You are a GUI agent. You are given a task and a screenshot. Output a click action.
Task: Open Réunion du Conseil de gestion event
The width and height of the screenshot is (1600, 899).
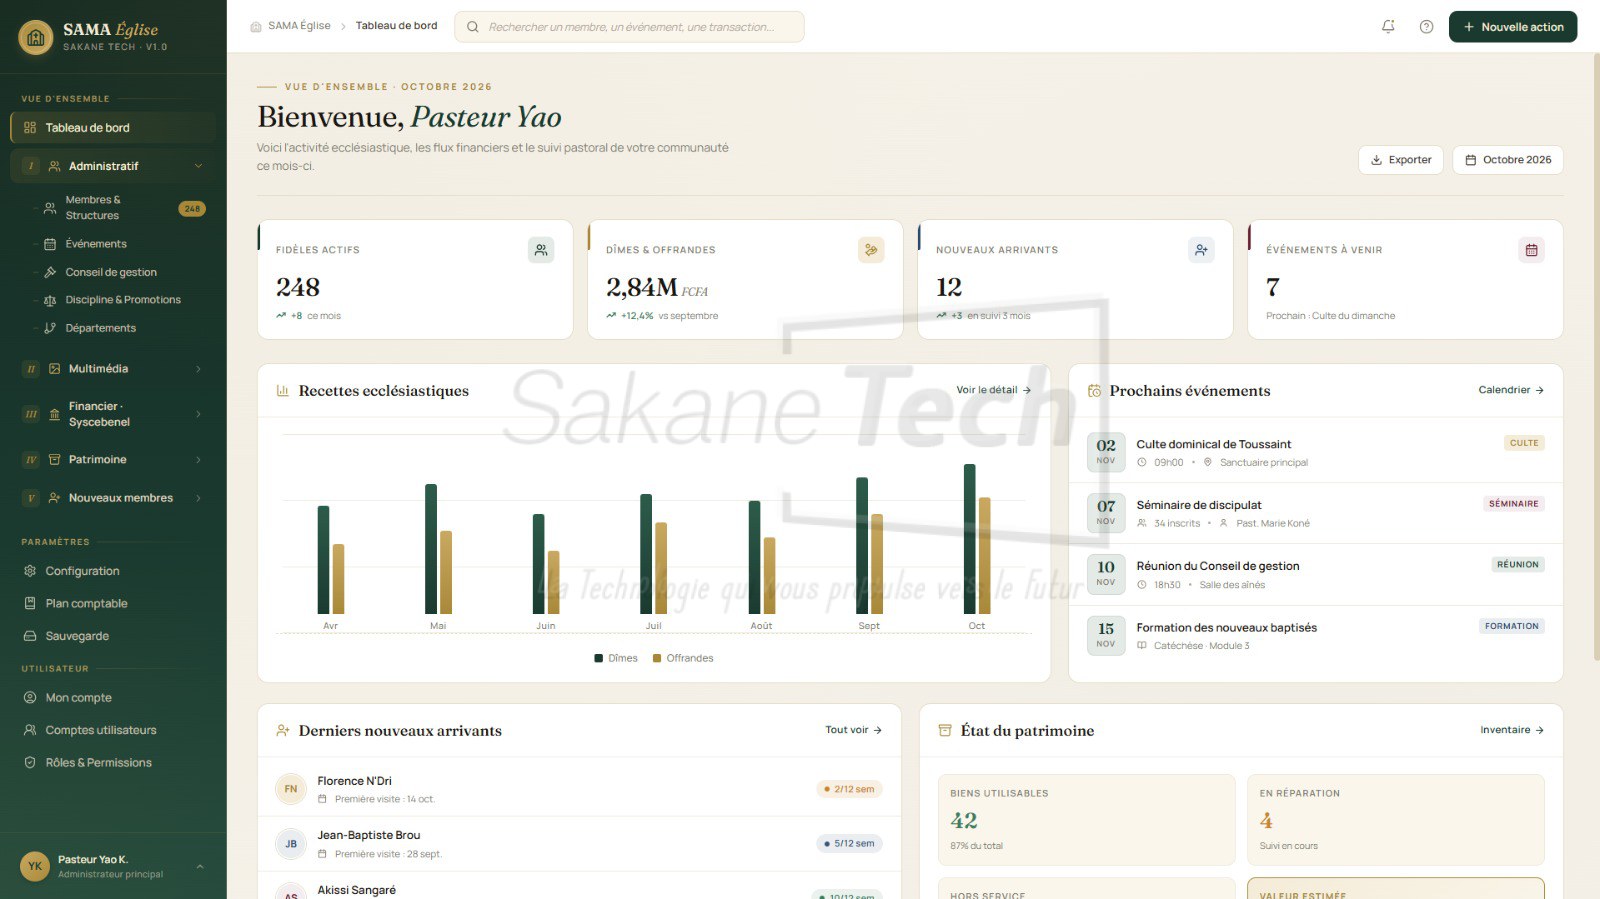click(1315, 574)
